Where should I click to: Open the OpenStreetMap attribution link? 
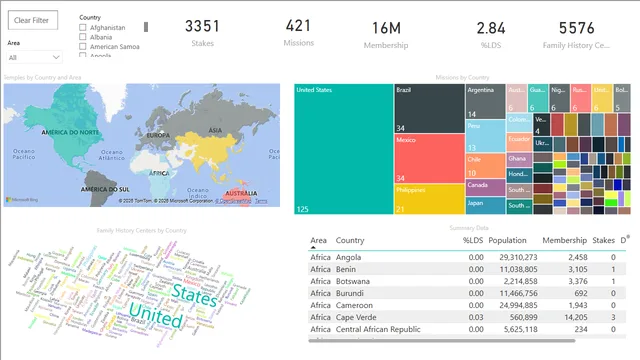(x=233, y=201)
